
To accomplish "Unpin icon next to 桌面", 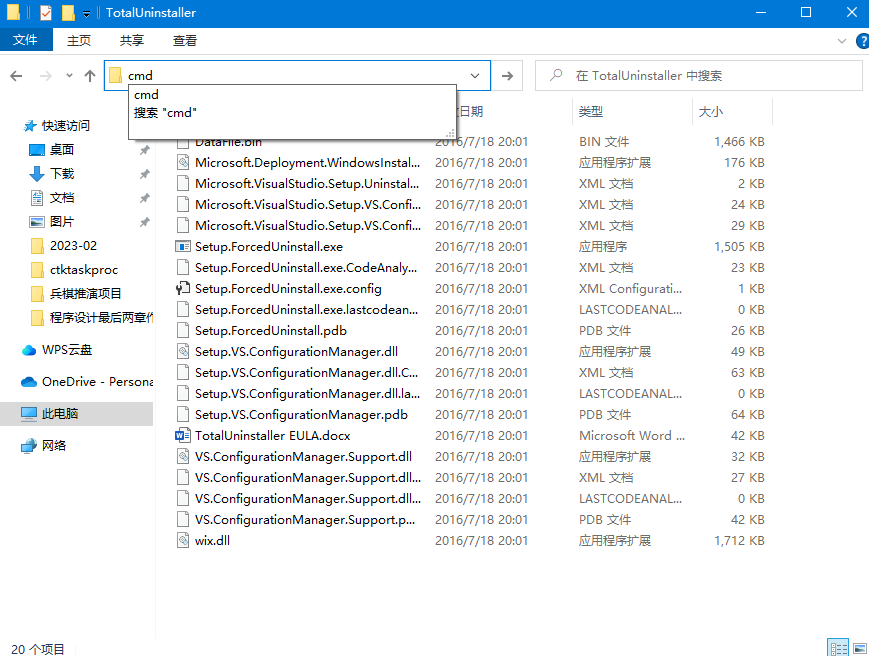I will click(145, 150).
